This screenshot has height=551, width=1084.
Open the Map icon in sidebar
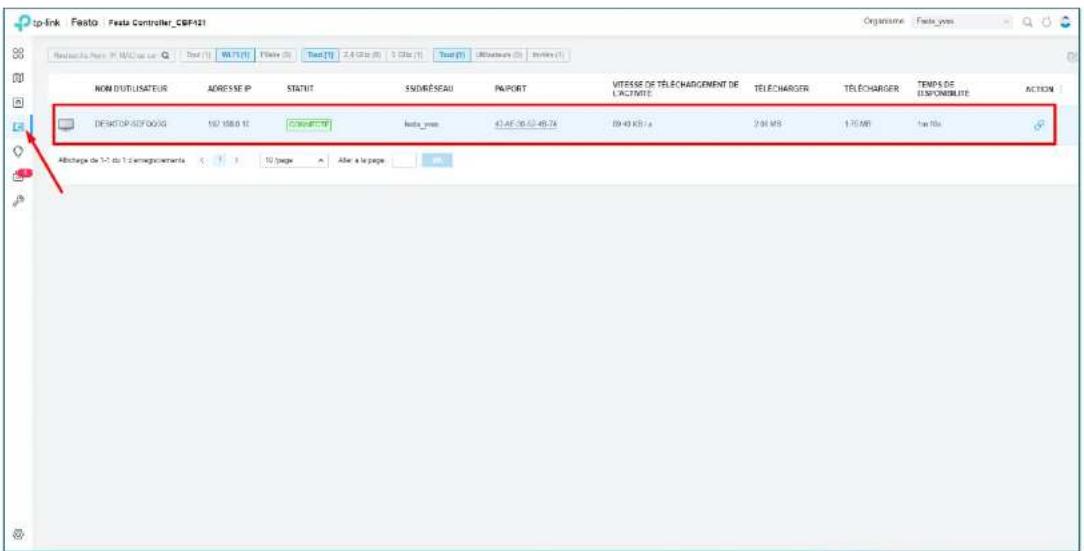tap(19, 77)
